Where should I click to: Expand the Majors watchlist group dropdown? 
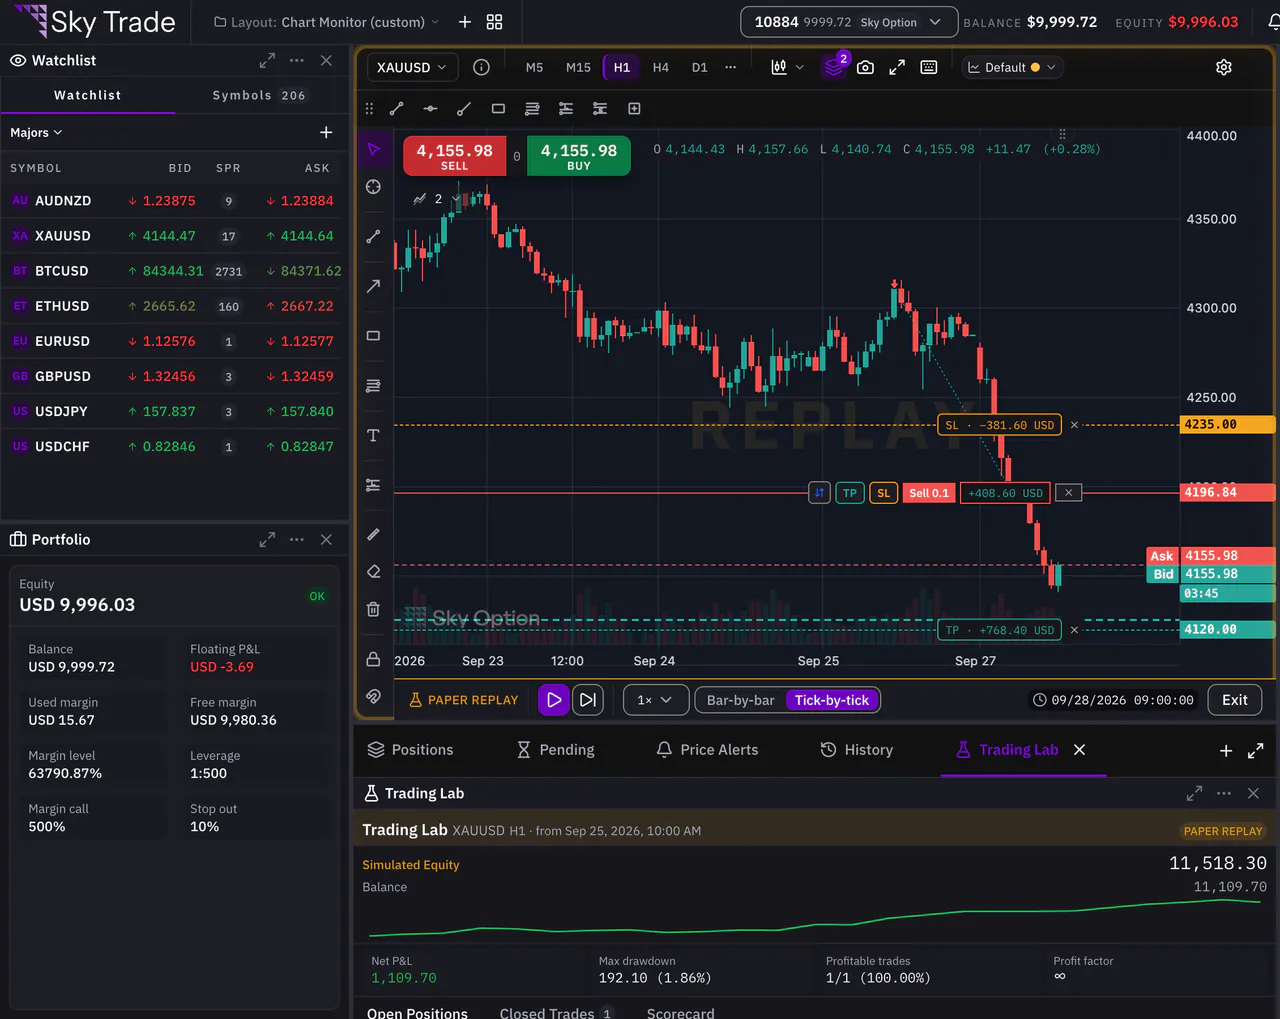(x=36, y=132)
